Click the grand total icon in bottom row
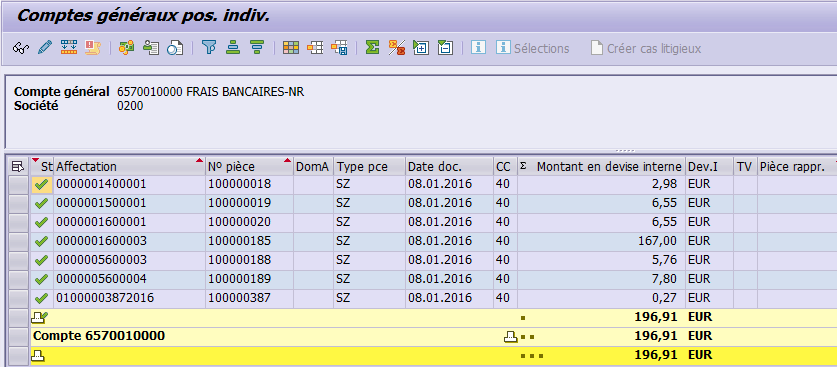Viewport: 837px width, 367px height. 39,355
